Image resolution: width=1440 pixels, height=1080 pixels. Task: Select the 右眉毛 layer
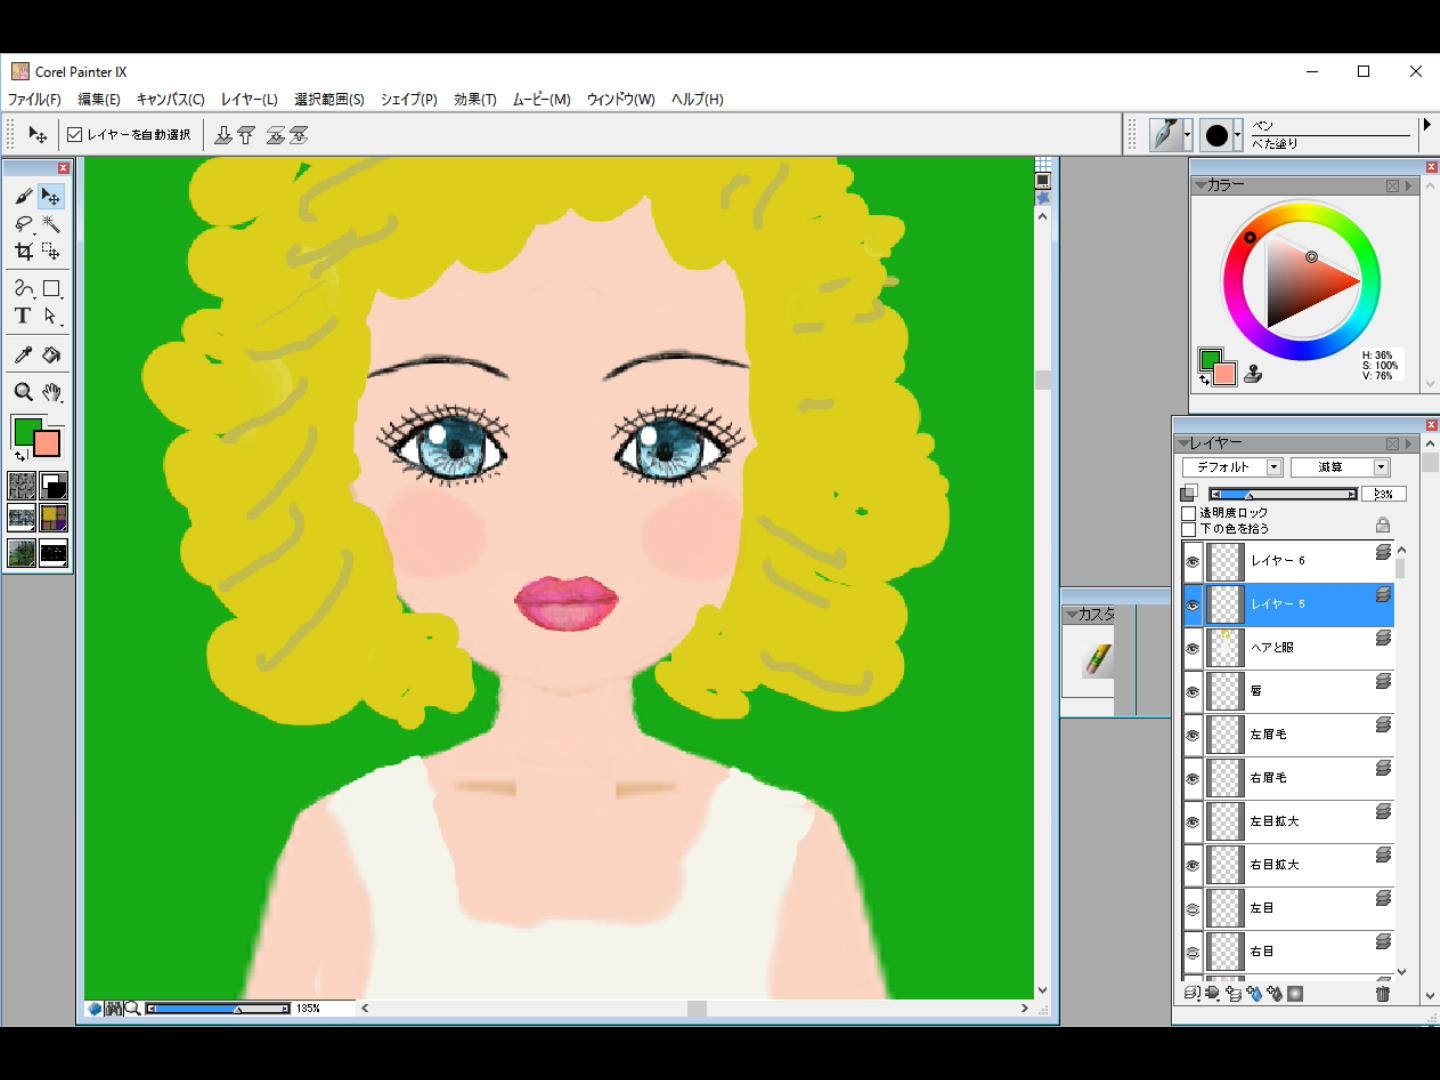click(1288, 778)
